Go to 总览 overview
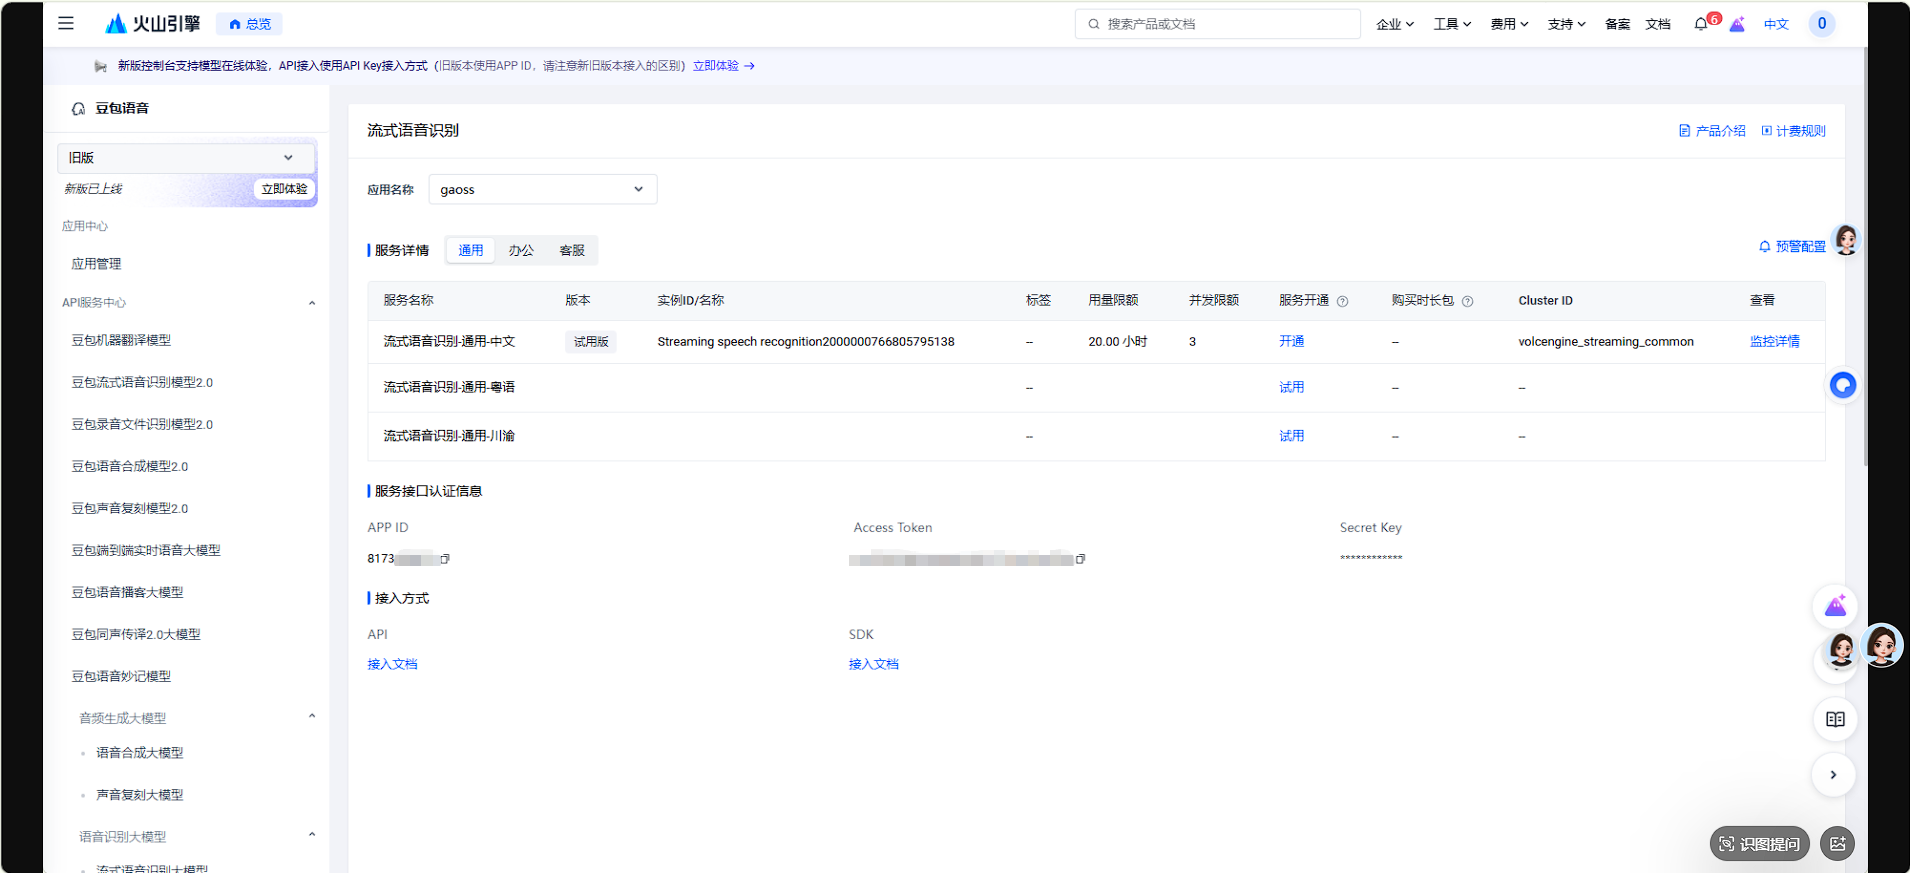 (250, 24)
